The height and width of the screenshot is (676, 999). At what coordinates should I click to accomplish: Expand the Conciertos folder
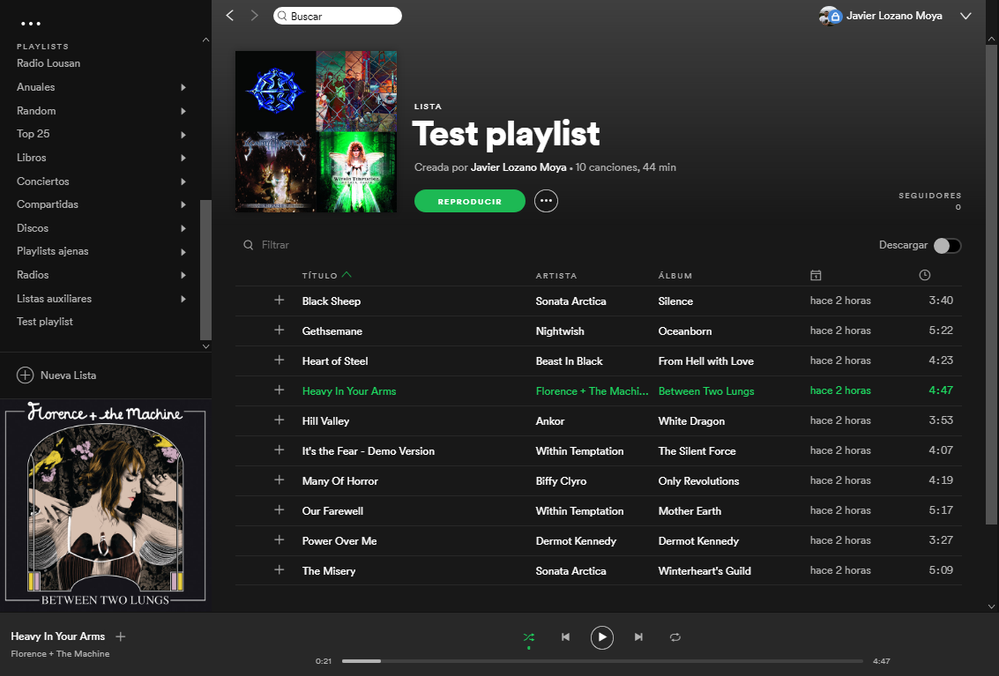coord(183,181)
